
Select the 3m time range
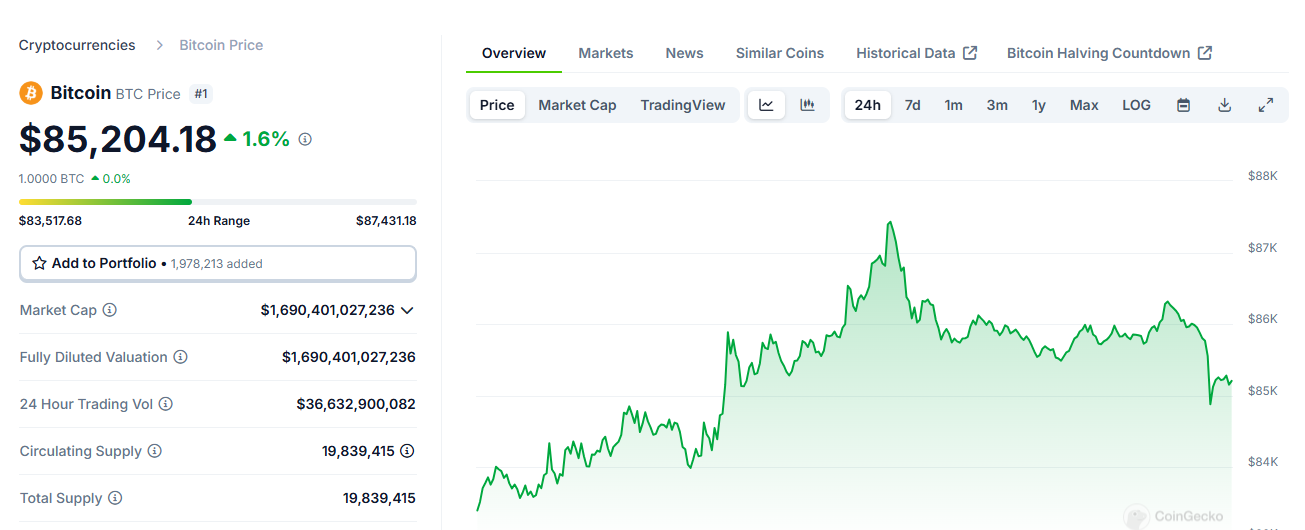tap(997, 105)
